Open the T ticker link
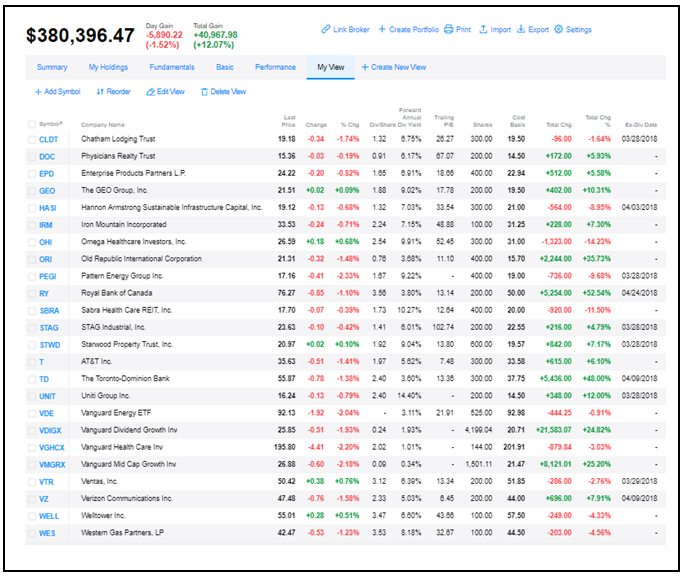 [42, 362]
